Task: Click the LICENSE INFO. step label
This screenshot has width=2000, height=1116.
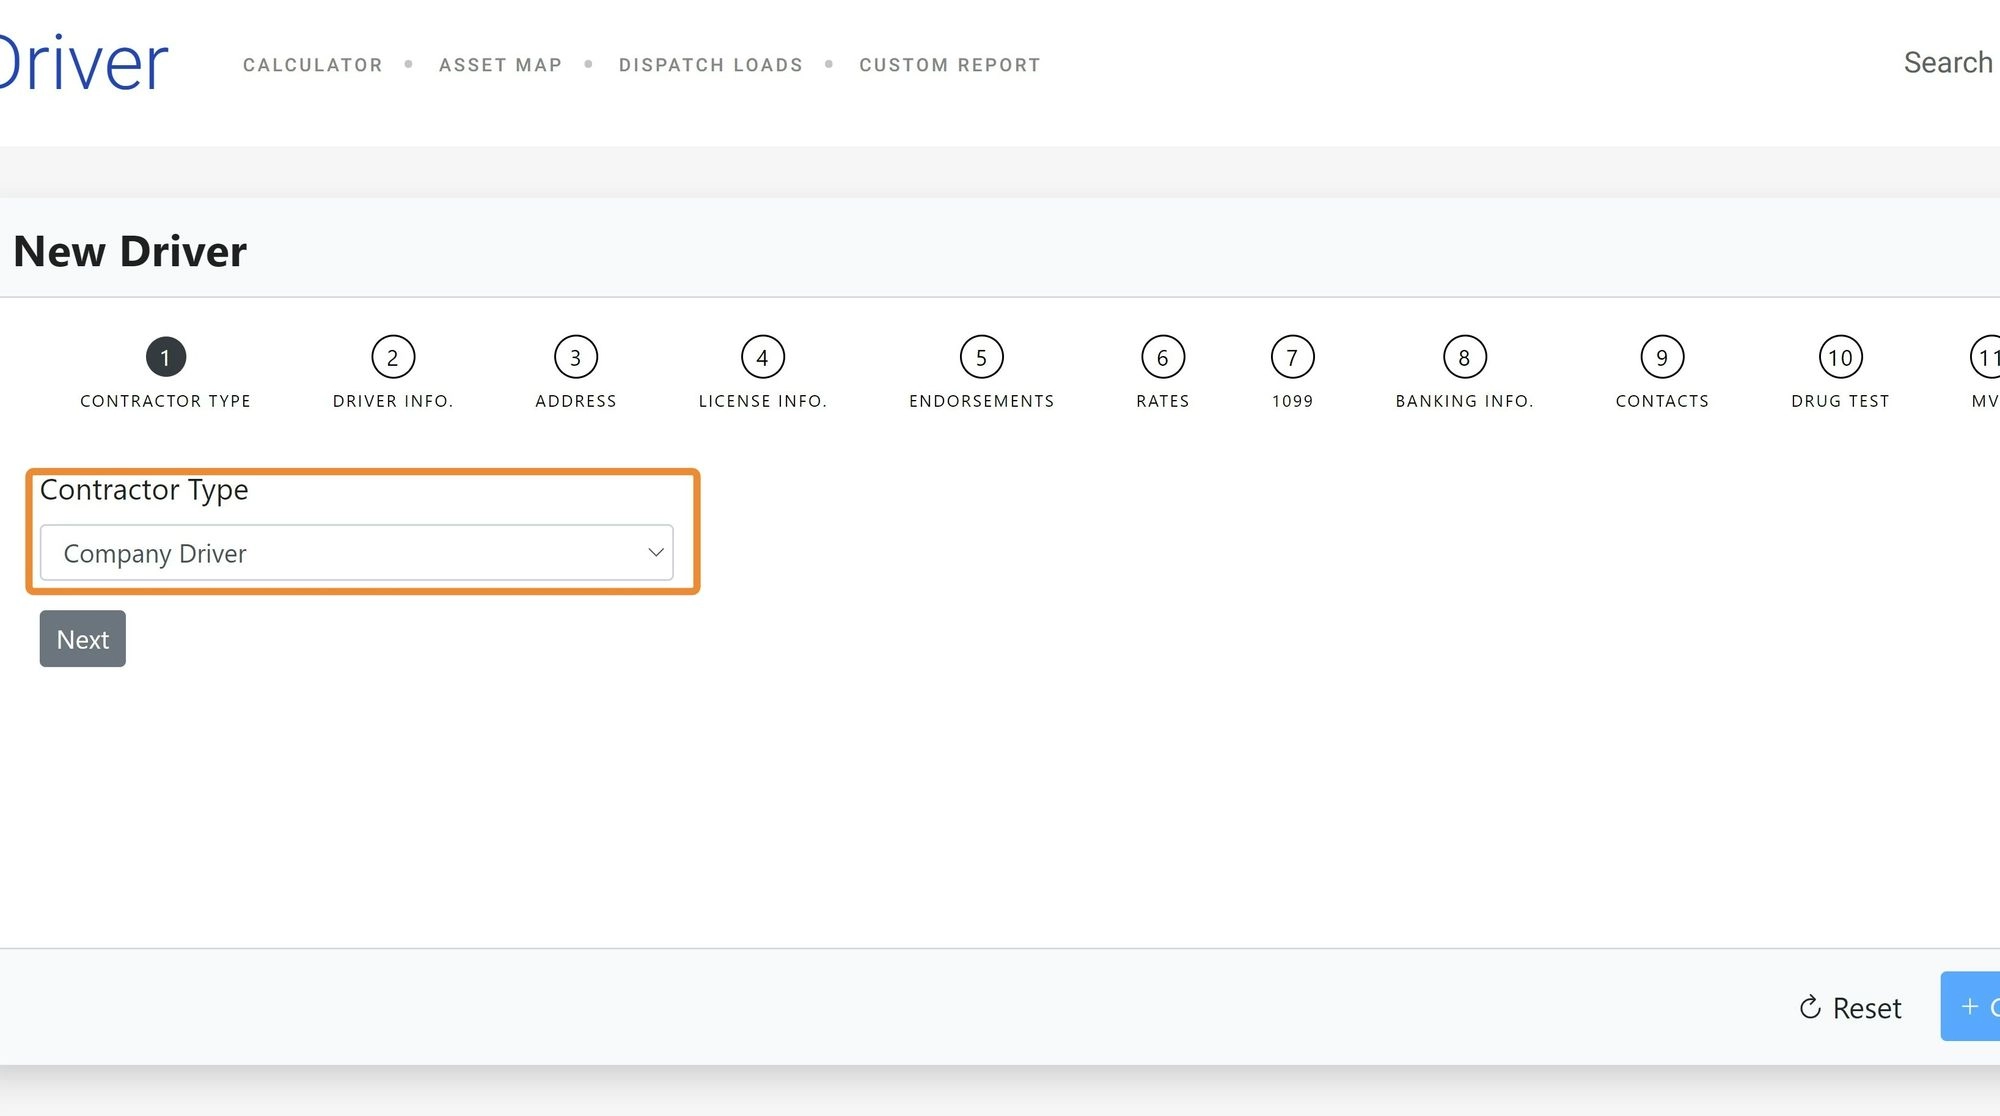Action: [763, 401]
